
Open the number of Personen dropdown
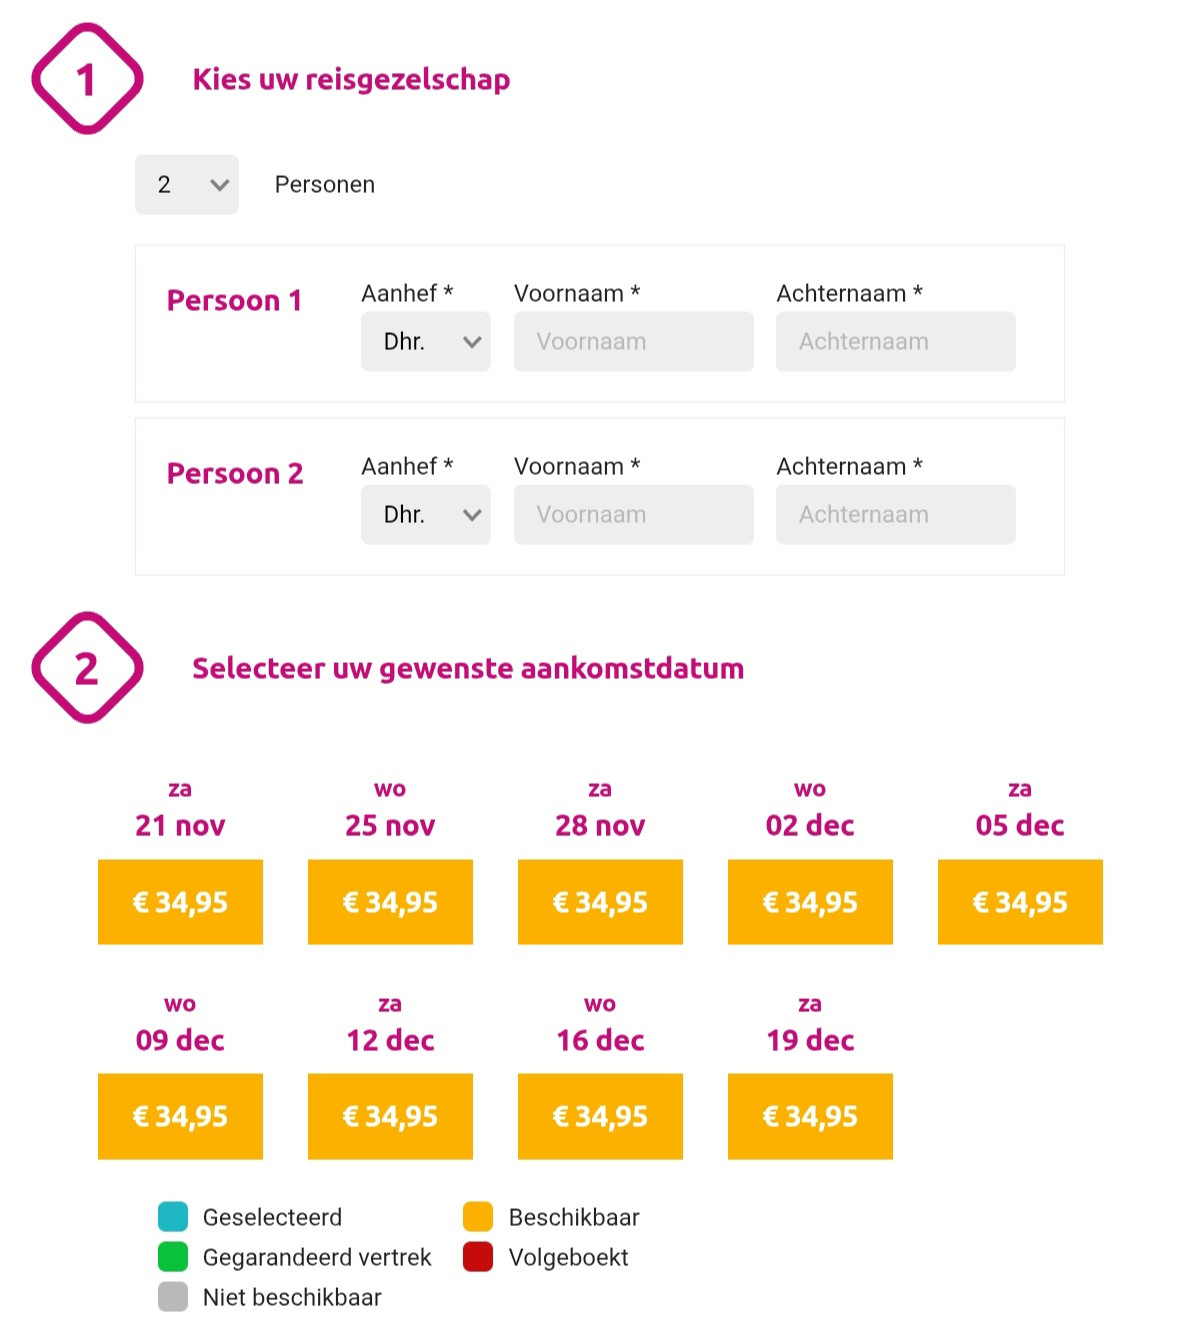[x=187, y=184]
